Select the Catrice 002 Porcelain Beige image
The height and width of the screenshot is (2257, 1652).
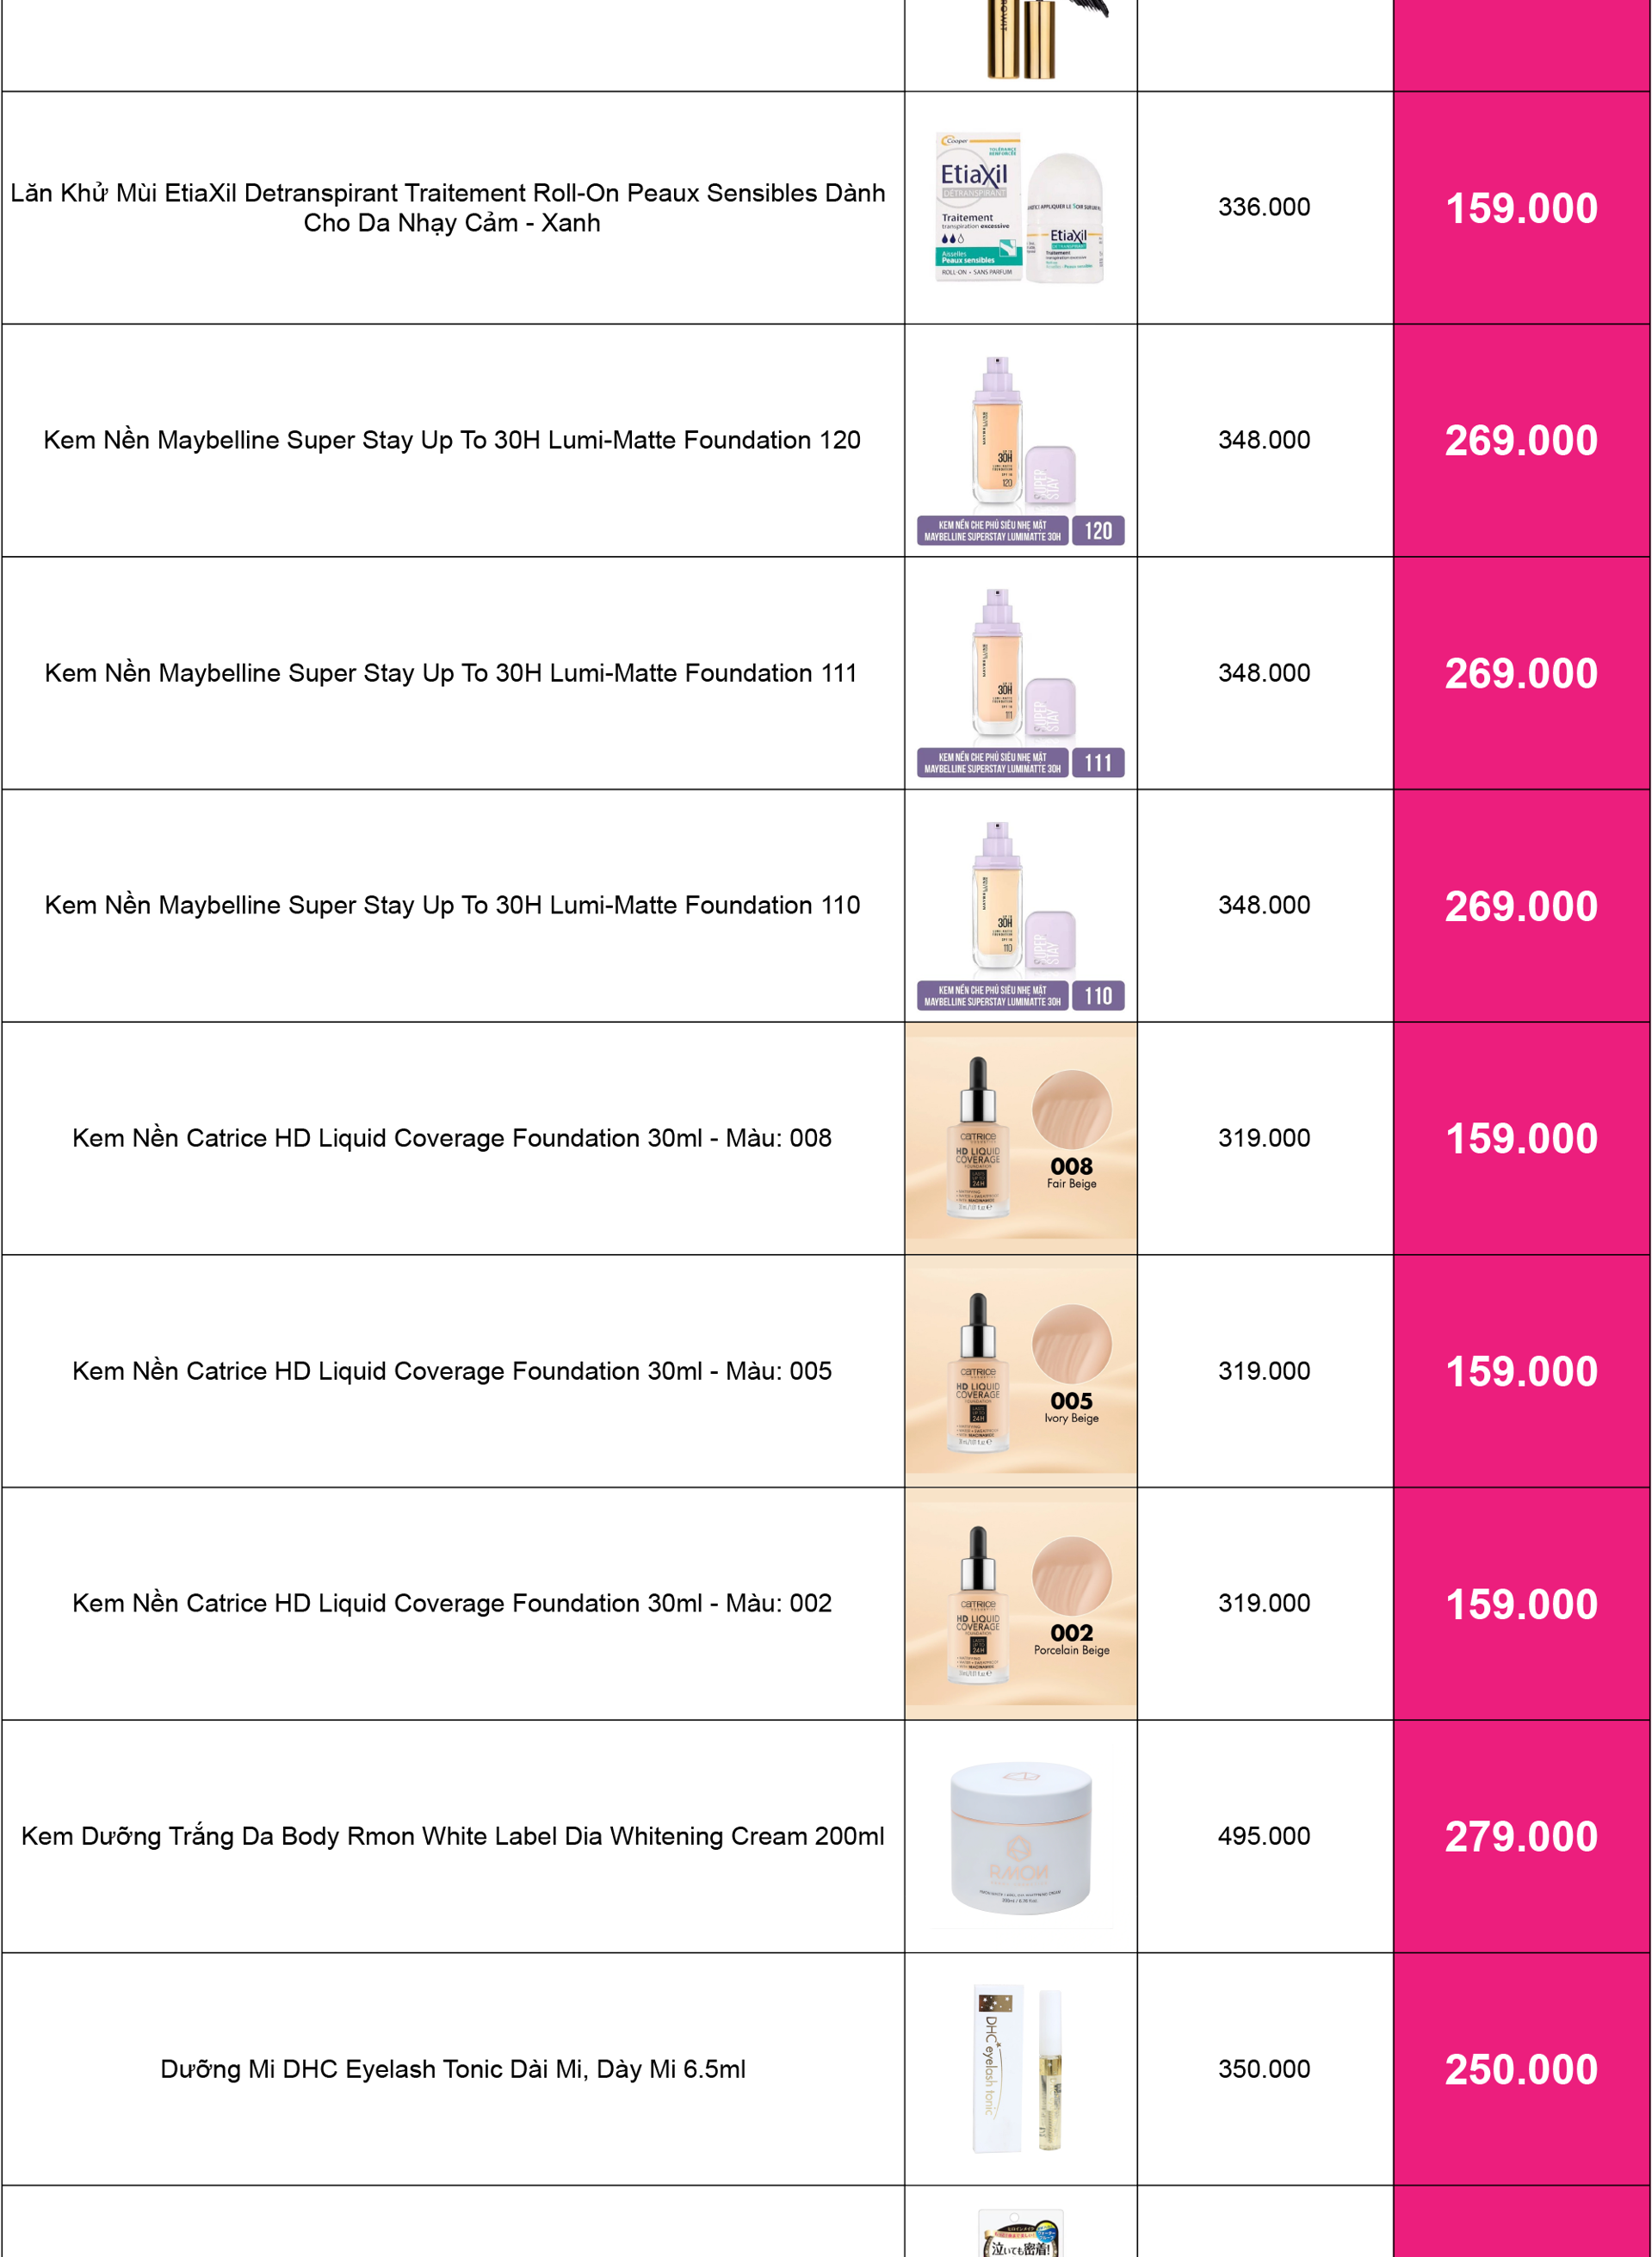(x=1020, y=1603)
